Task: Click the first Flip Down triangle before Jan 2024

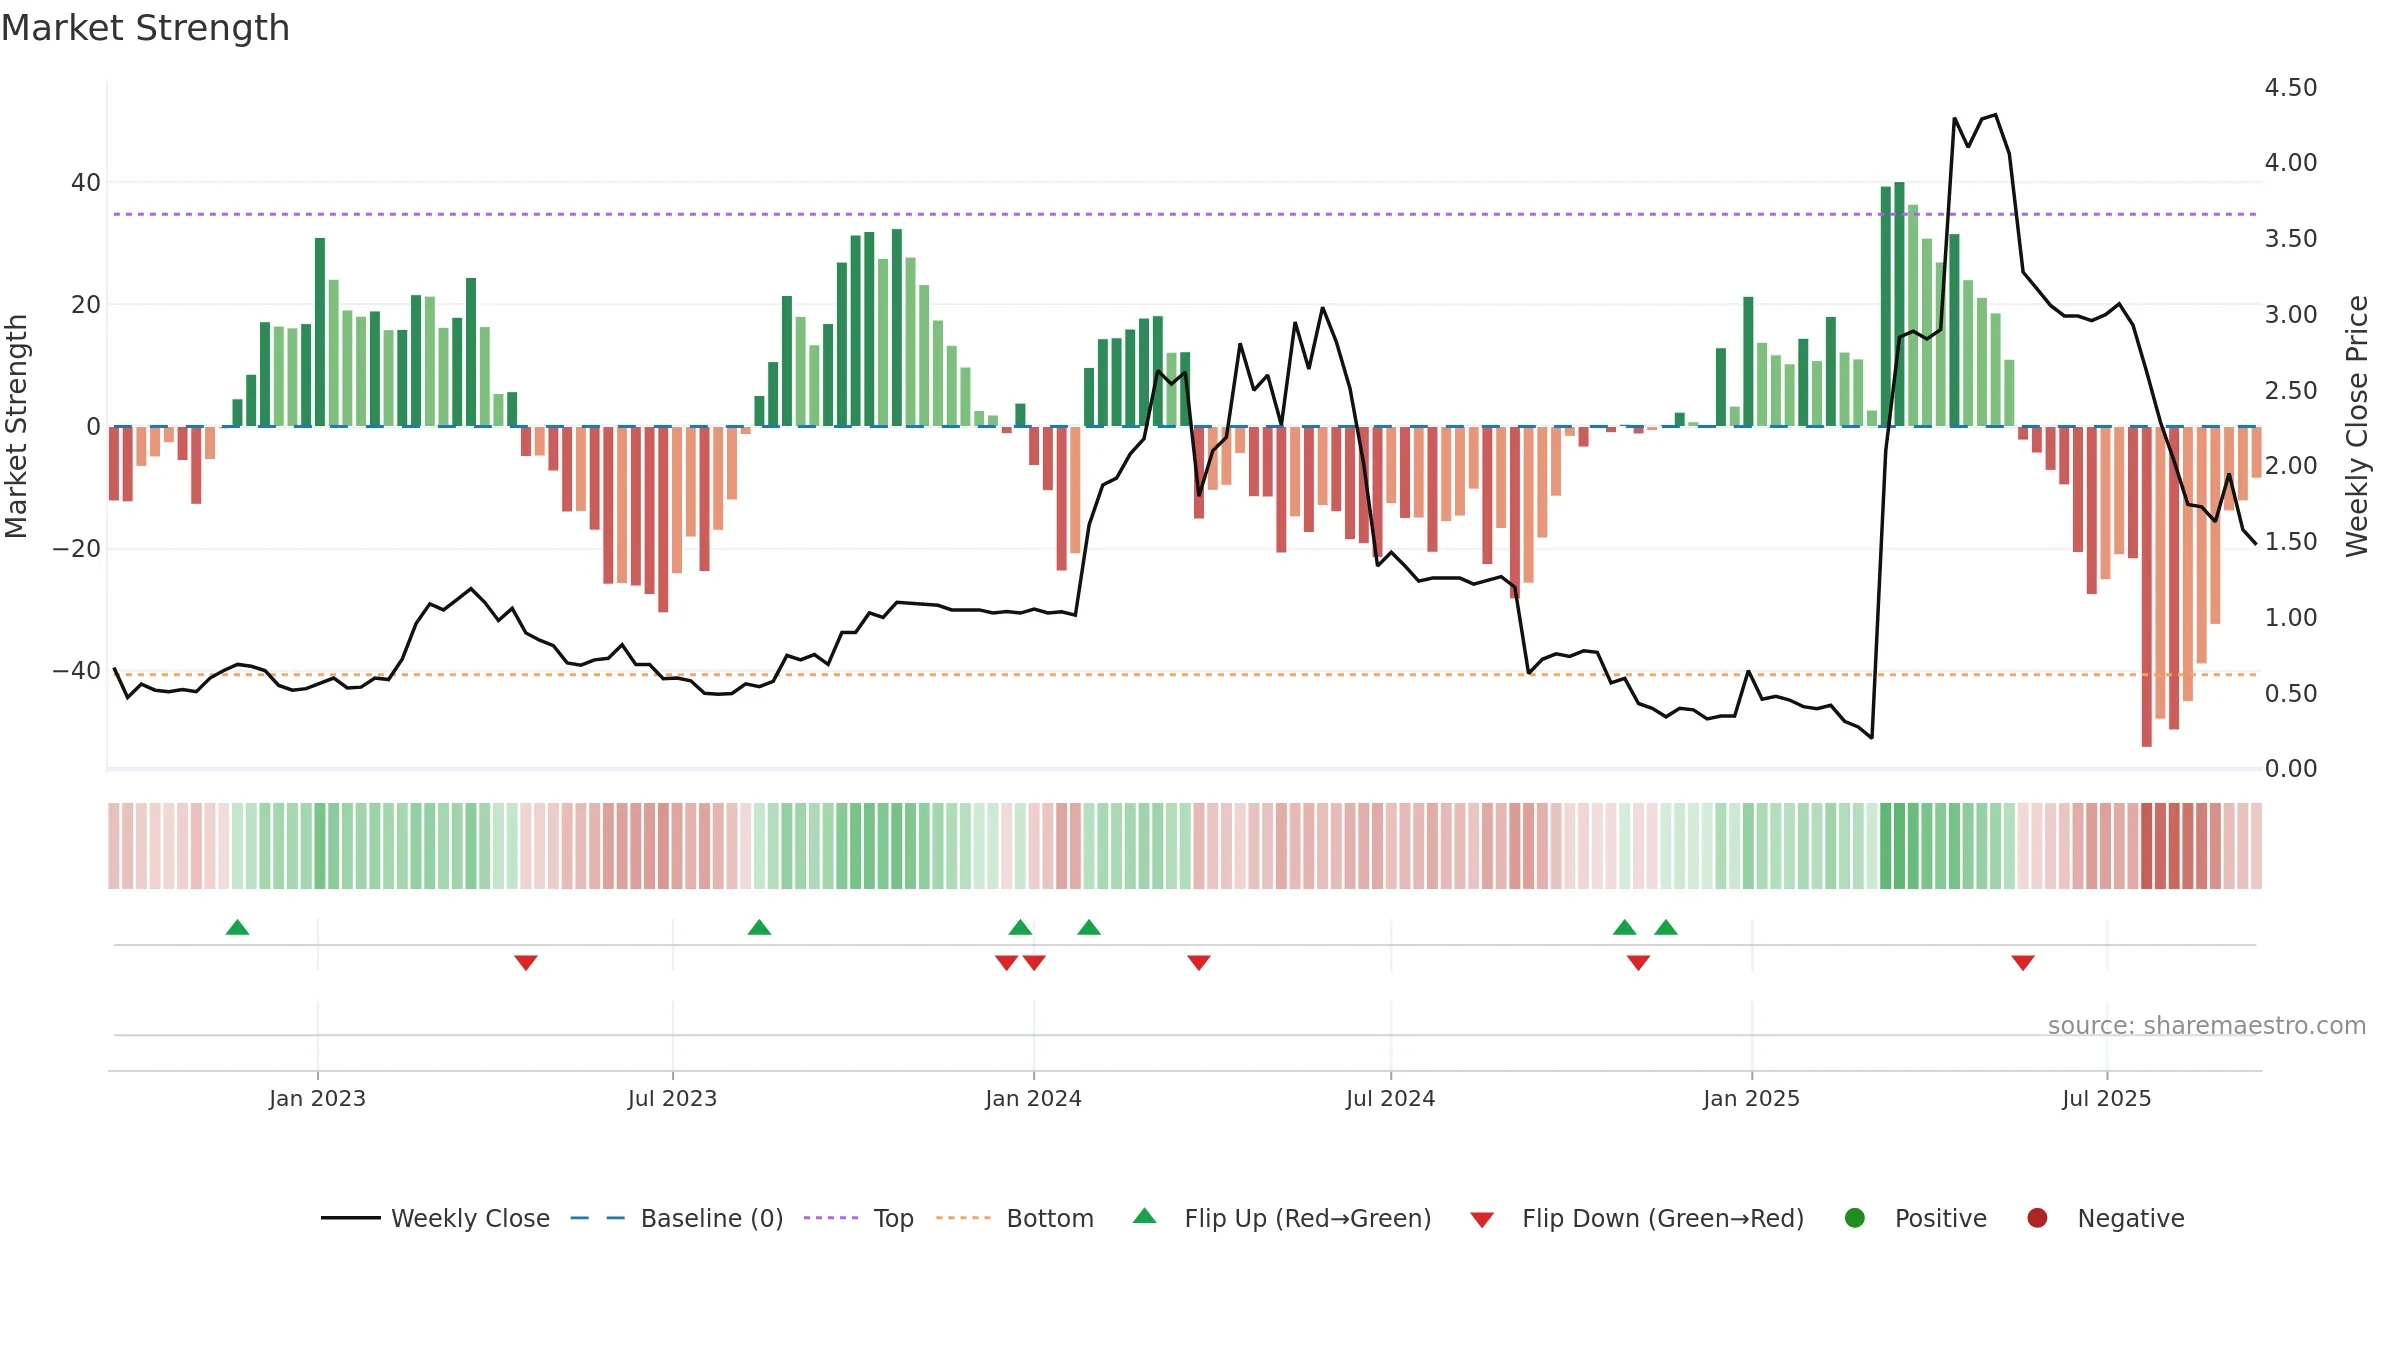Action: coord(1006,963)
